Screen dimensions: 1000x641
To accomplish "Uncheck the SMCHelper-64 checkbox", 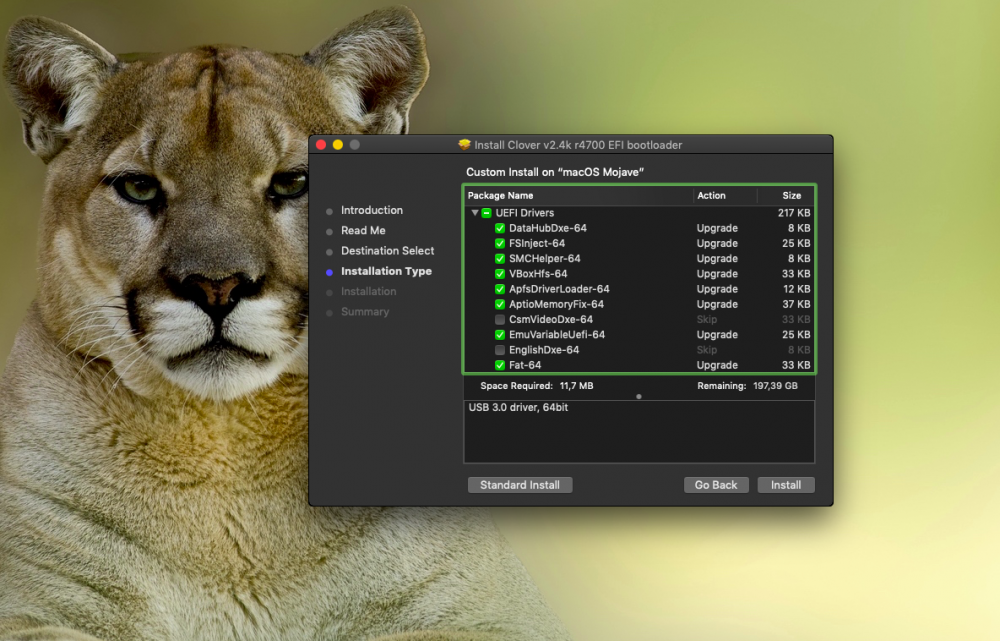I will 500,259.
